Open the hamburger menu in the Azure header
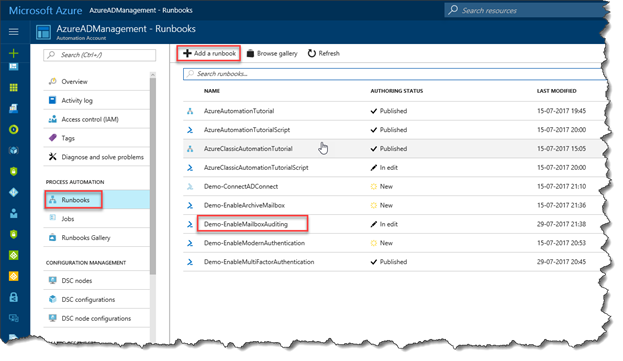The image size is (623, 361). 14,31
